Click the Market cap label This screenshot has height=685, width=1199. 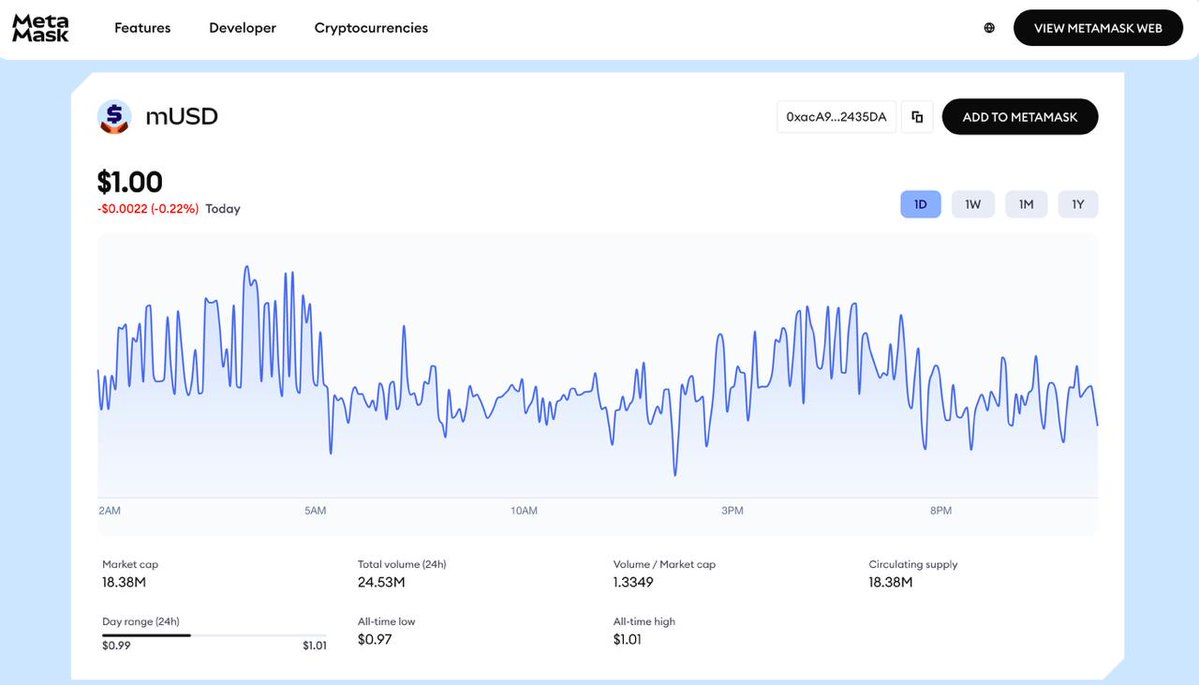(130, 564)
